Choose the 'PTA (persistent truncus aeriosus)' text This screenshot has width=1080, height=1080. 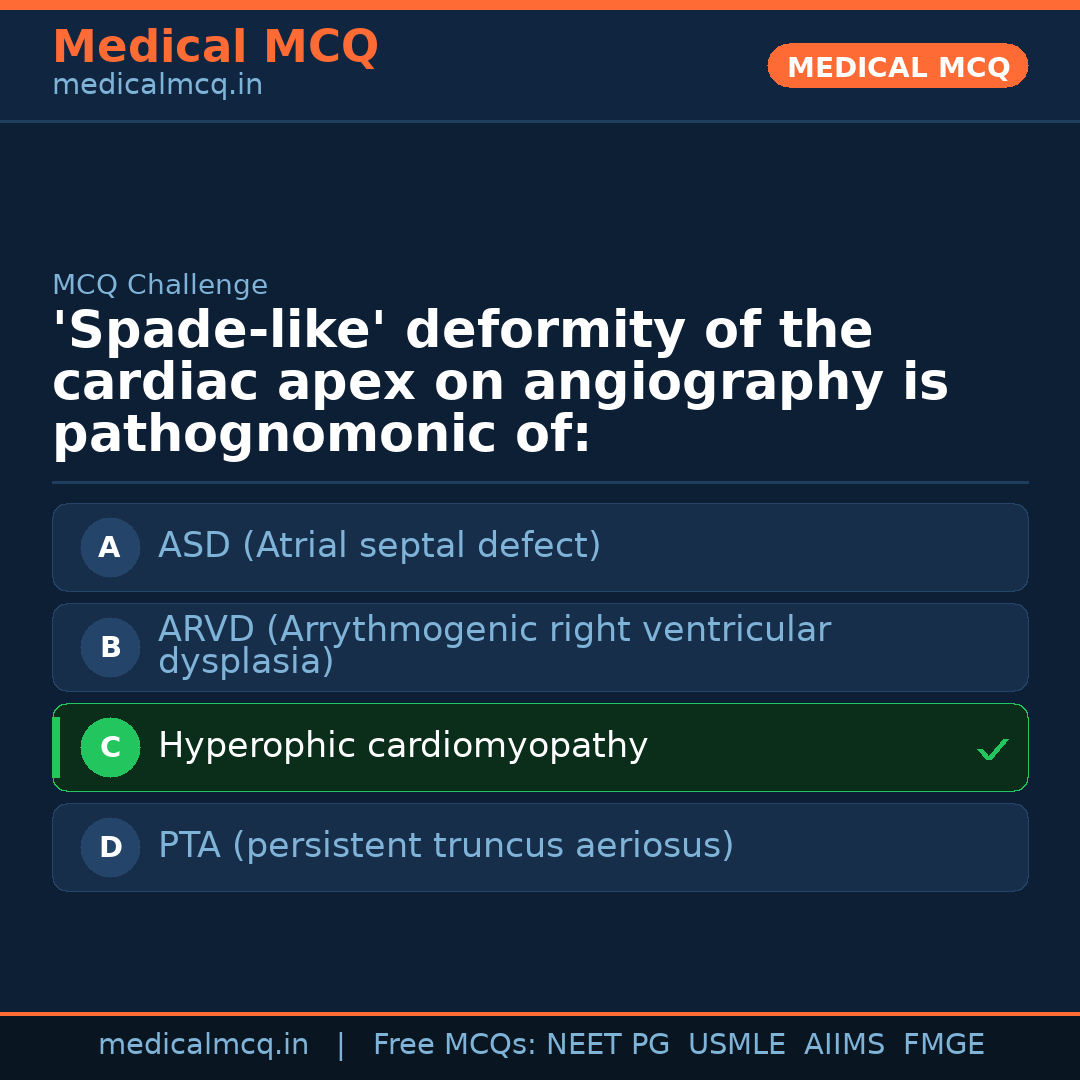click(x=445, y=846)
